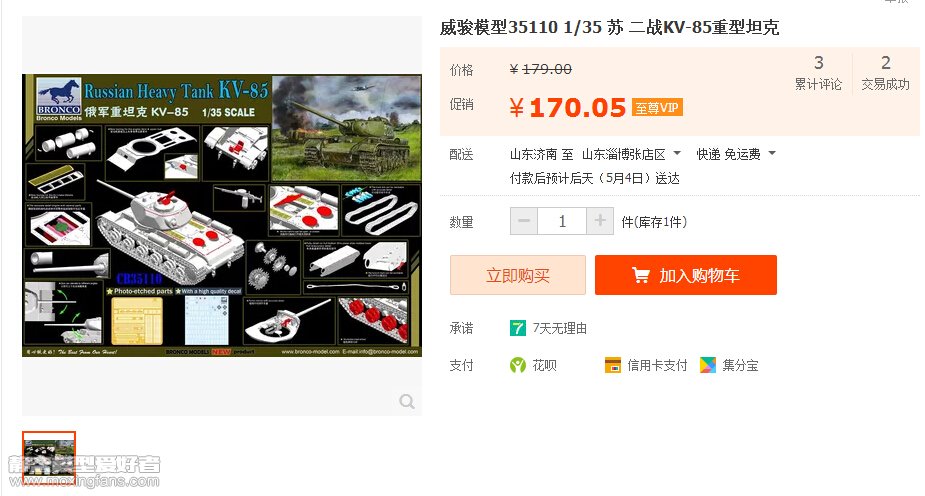Image resolution: width=925 pixels, height=496 pixels.
Task: Click the quantity input field showing 1
Action: (x=562, y=221)
